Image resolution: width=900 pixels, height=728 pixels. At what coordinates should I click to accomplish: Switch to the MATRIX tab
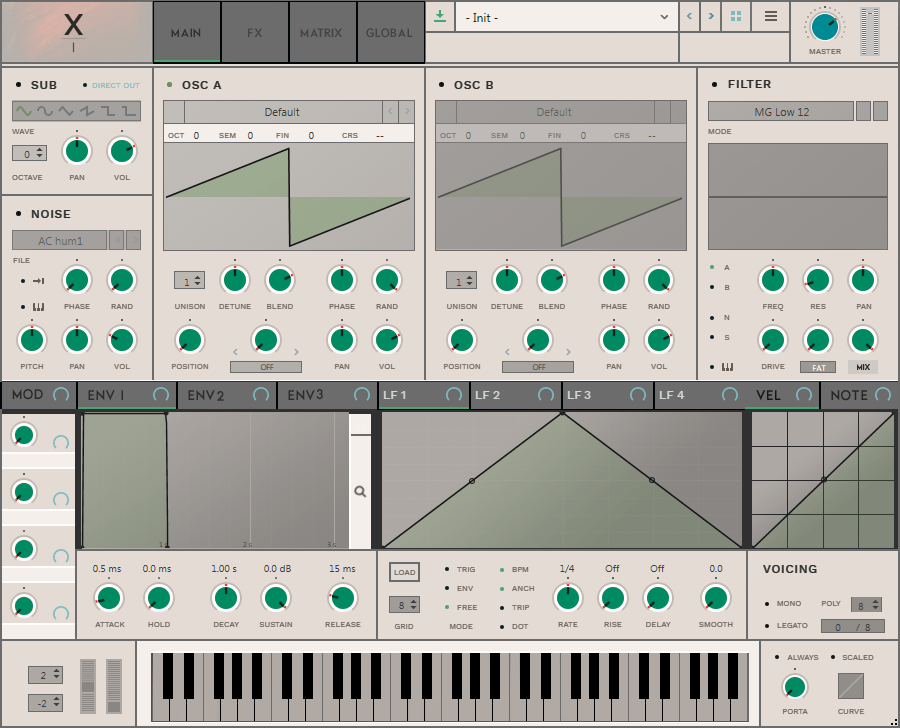coord(321,31)
